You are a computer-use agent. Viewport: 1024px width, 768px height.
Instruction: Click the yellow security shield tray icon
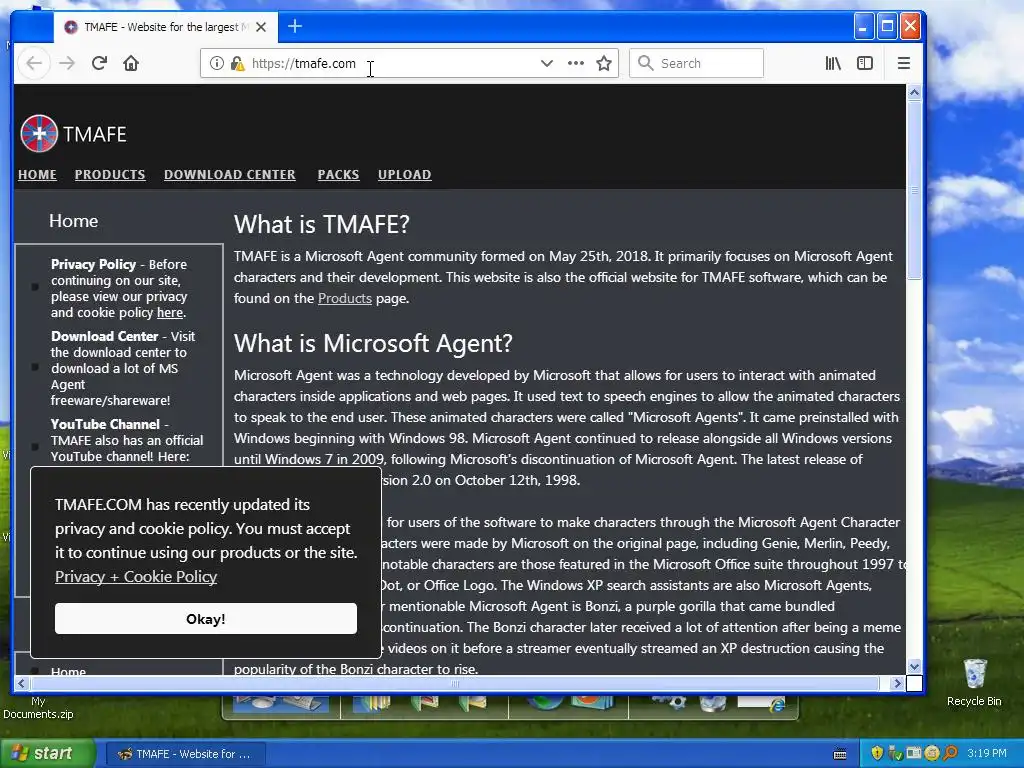[877, 753]
